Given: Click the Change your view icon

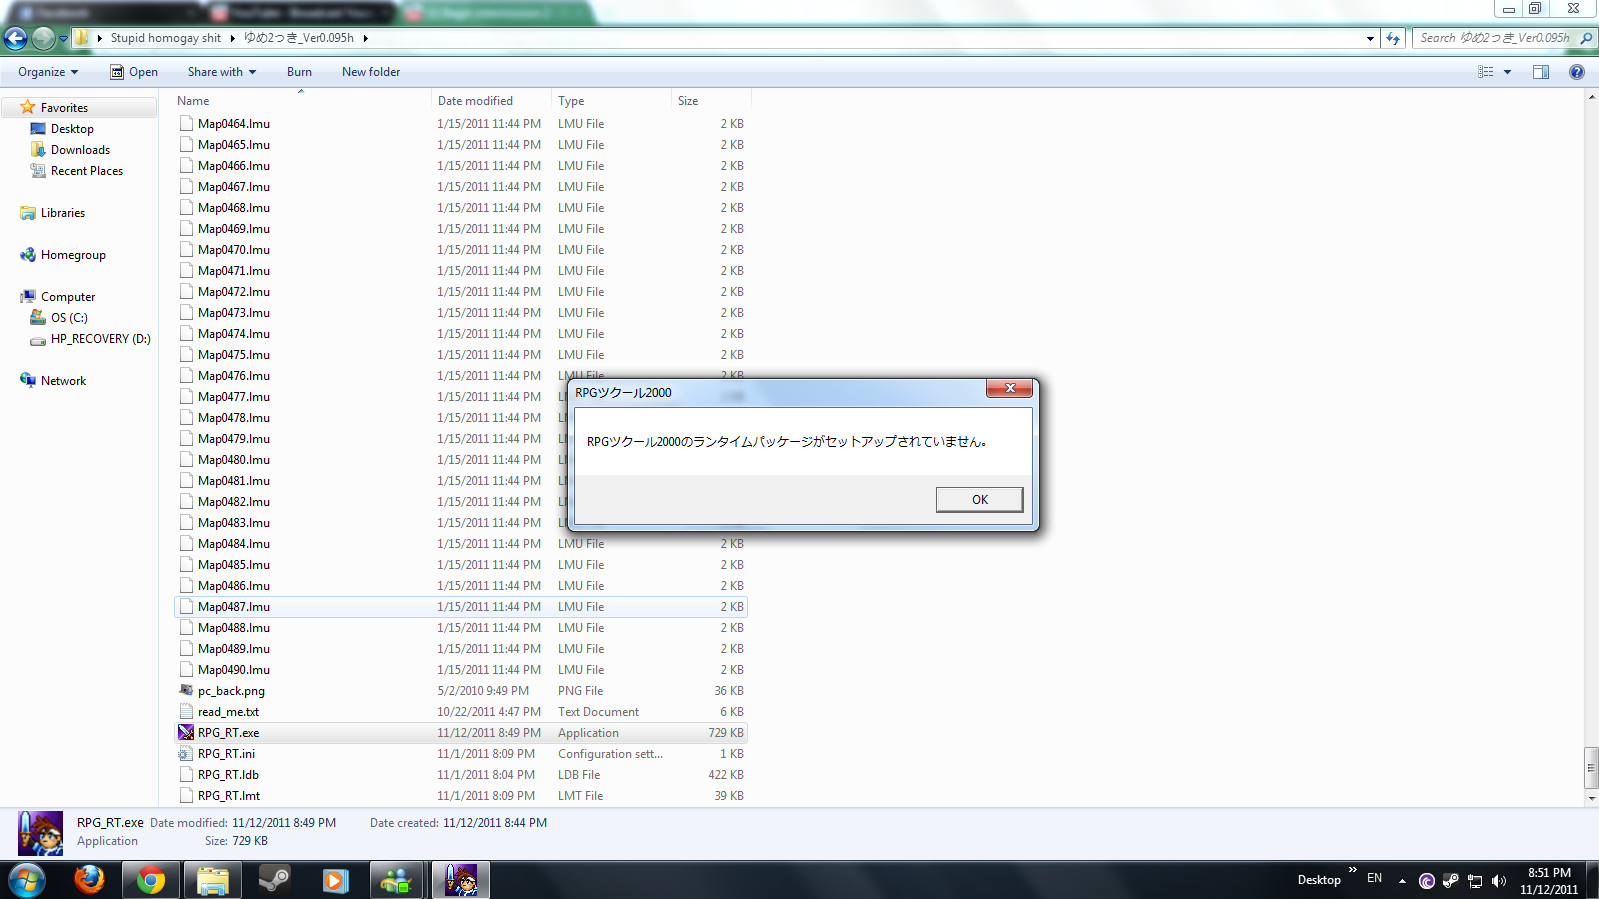Looking at the screenshot, I should (x=1485, y=72).
